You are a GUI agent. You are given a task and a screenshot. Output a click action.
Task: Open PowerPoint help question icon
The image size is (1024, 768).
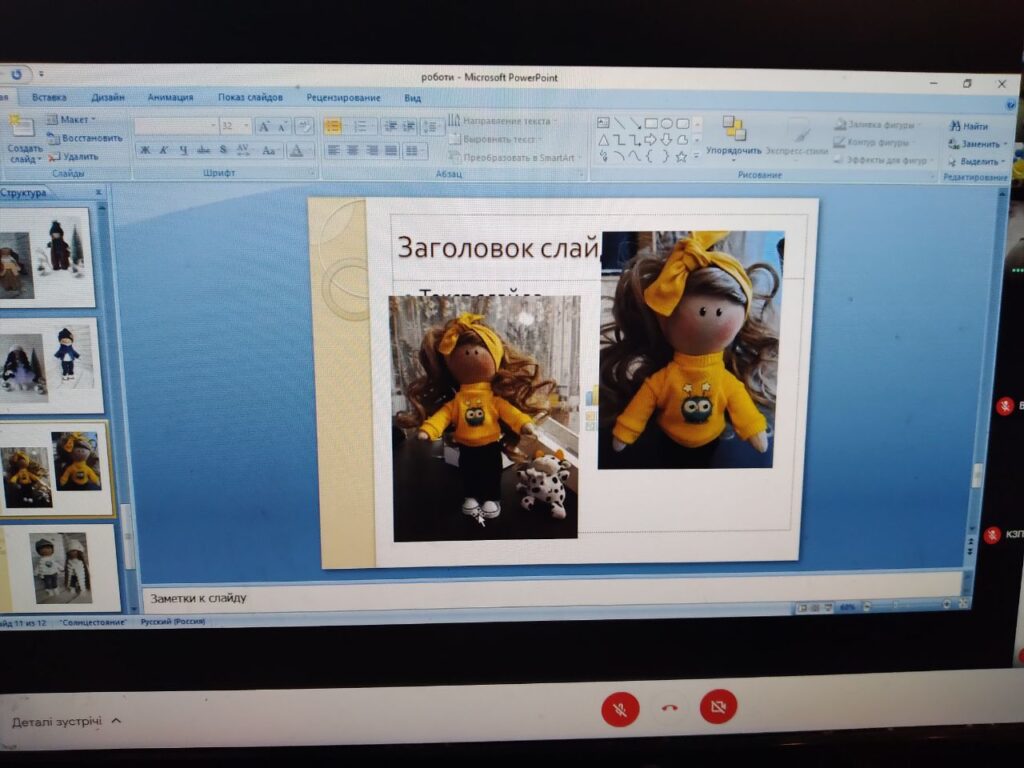click(1010, 104)
